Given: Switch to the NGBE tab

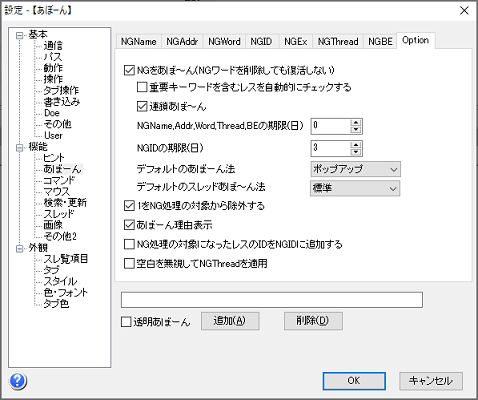Looking at the screenshot, I should 380,42.
